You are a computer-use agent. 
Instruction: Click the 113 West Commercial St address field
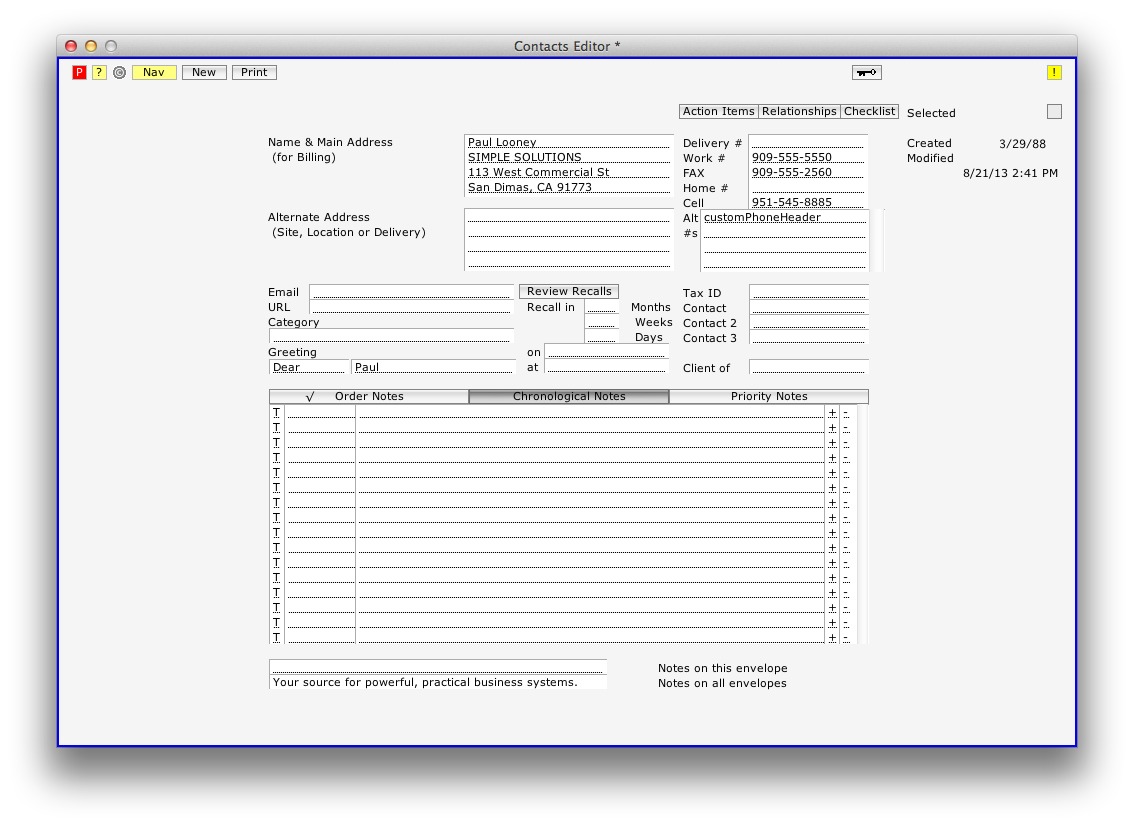(568, 172)
